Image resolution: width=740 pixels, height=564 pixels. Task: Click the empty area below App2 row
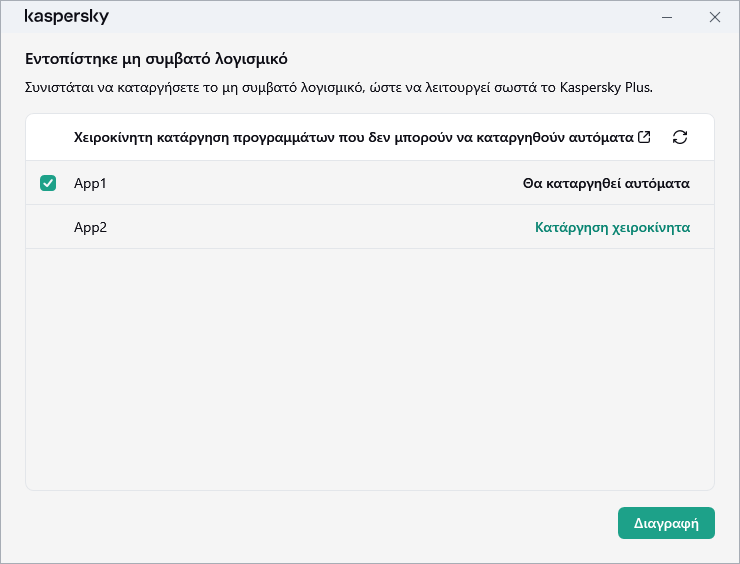tap(370, 370)
